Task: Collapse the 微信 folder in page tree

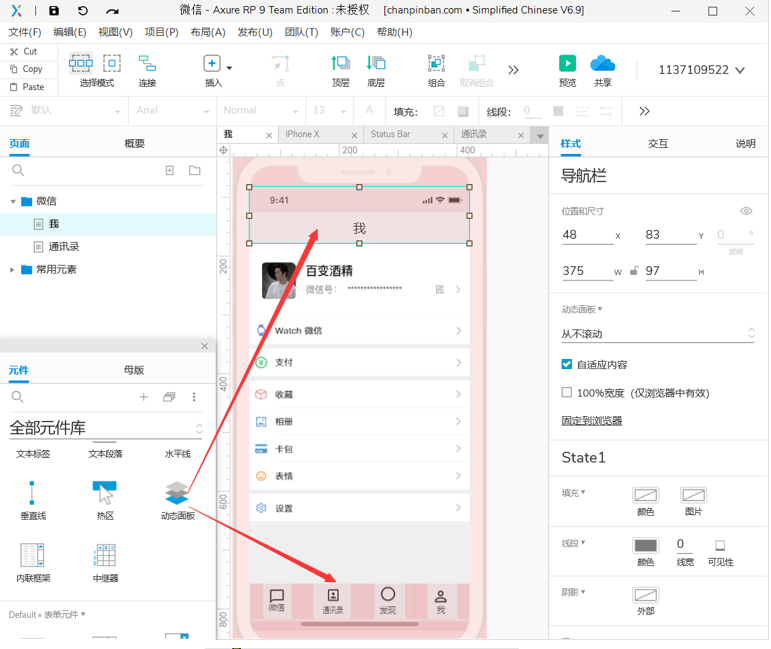Action: tap(13, 201)
